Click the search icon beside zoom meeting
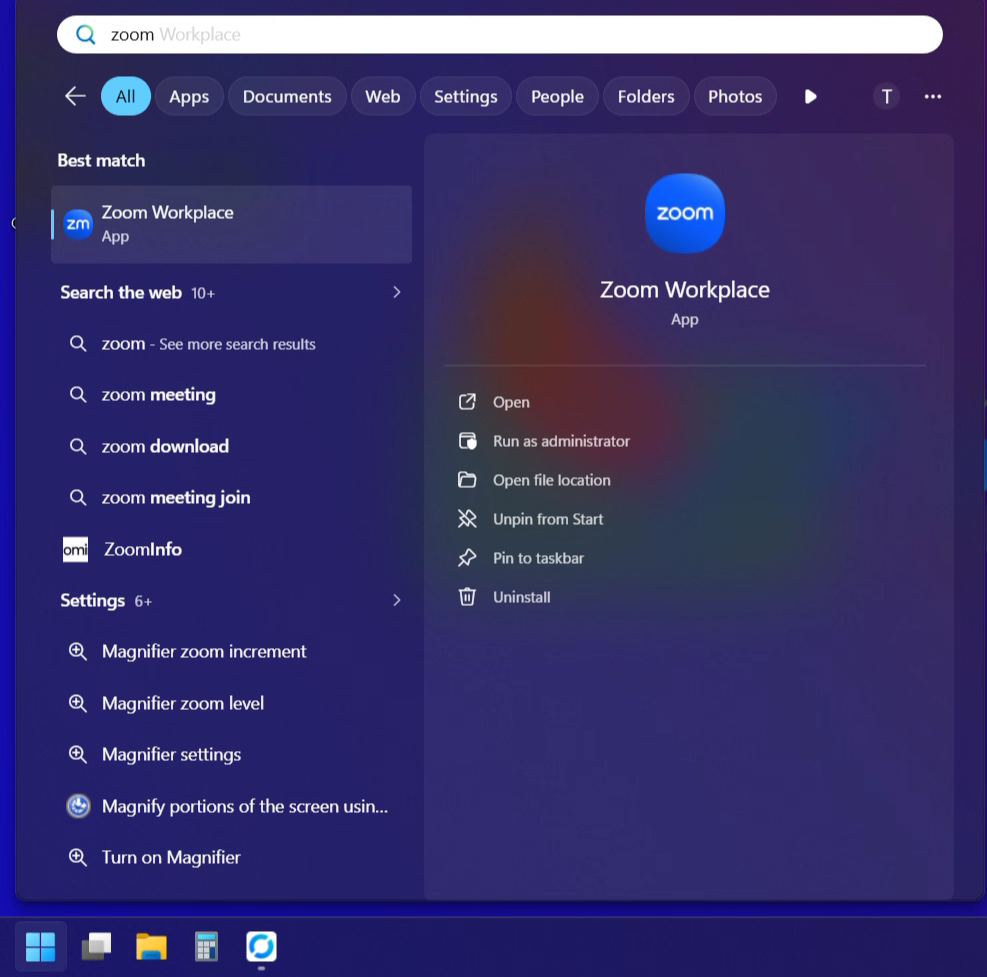Image resolution: width=987 pixels, height=977 pixels. (x=78, y=395)
